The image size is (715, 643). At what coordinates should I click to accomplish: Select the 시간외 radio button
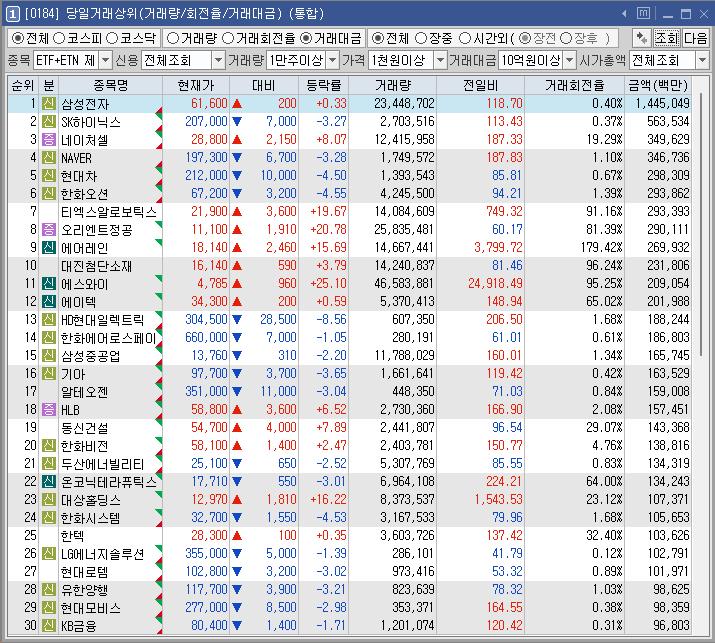[x=464, y=38]
